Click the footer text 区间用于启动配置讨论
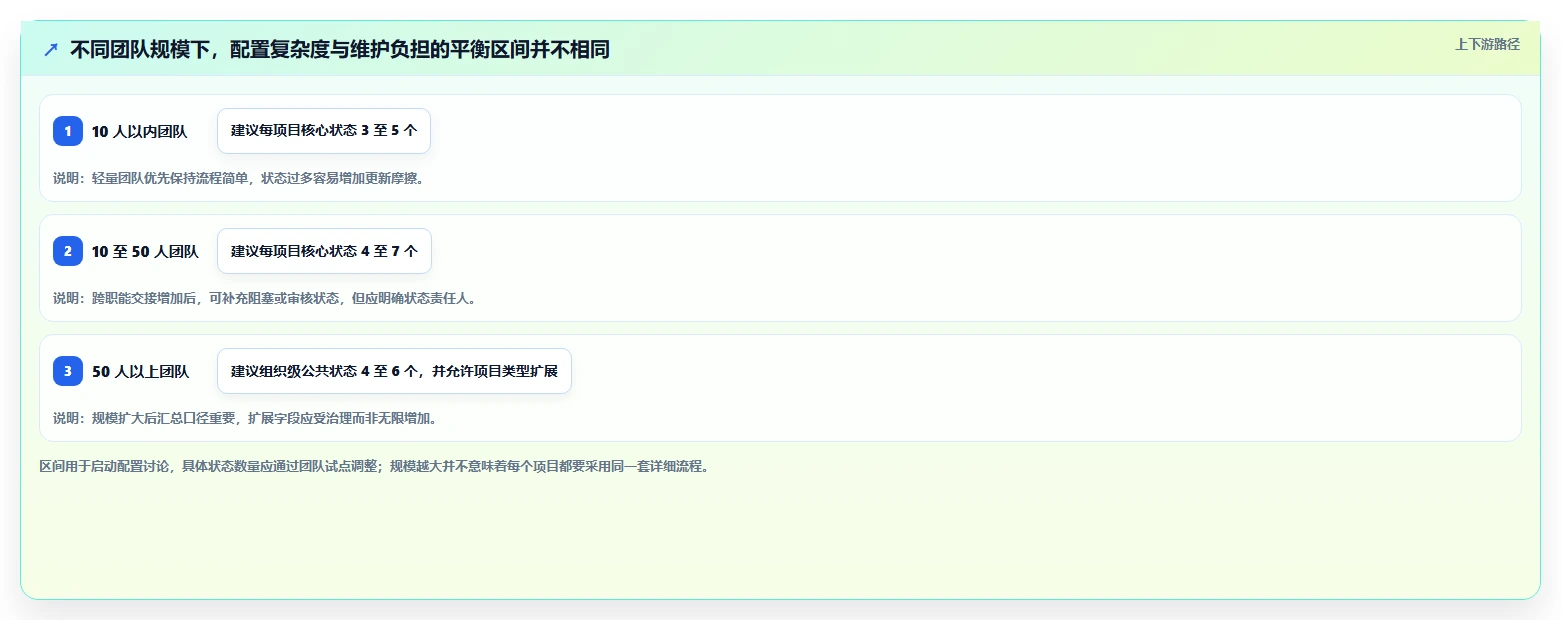Screen dimensions: 1561x620 point(375,466)
